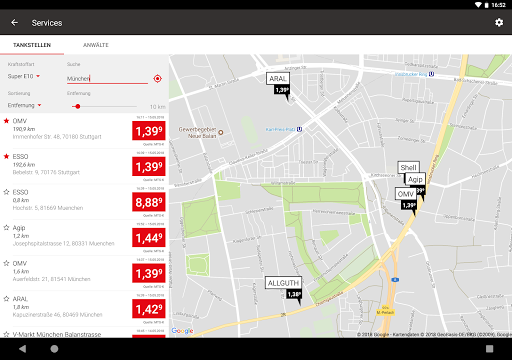Adjust the distance slider handle

78,106
